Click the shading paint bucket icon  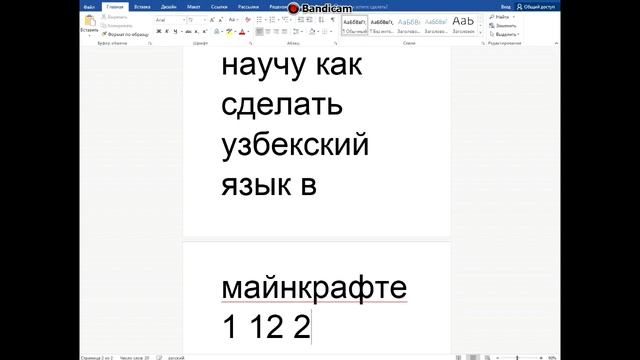coord(312,31)
